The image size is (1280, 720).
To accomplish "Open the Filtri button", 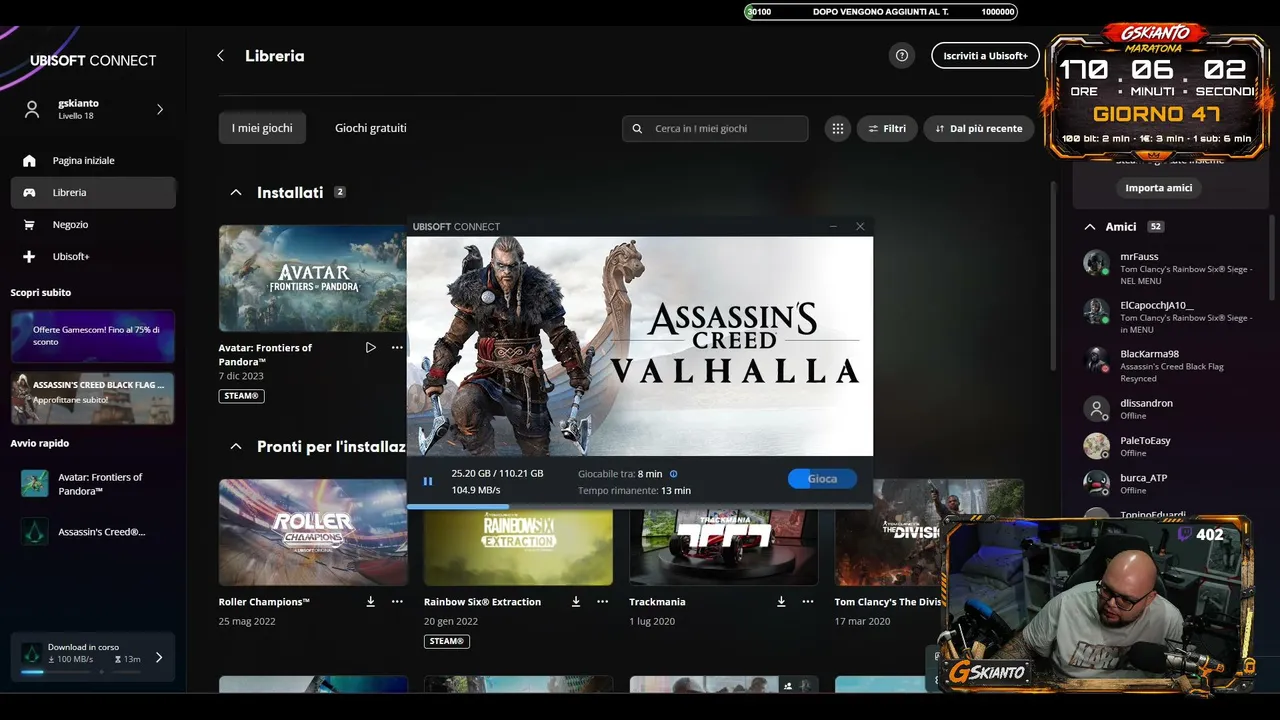I will point(887,129).
